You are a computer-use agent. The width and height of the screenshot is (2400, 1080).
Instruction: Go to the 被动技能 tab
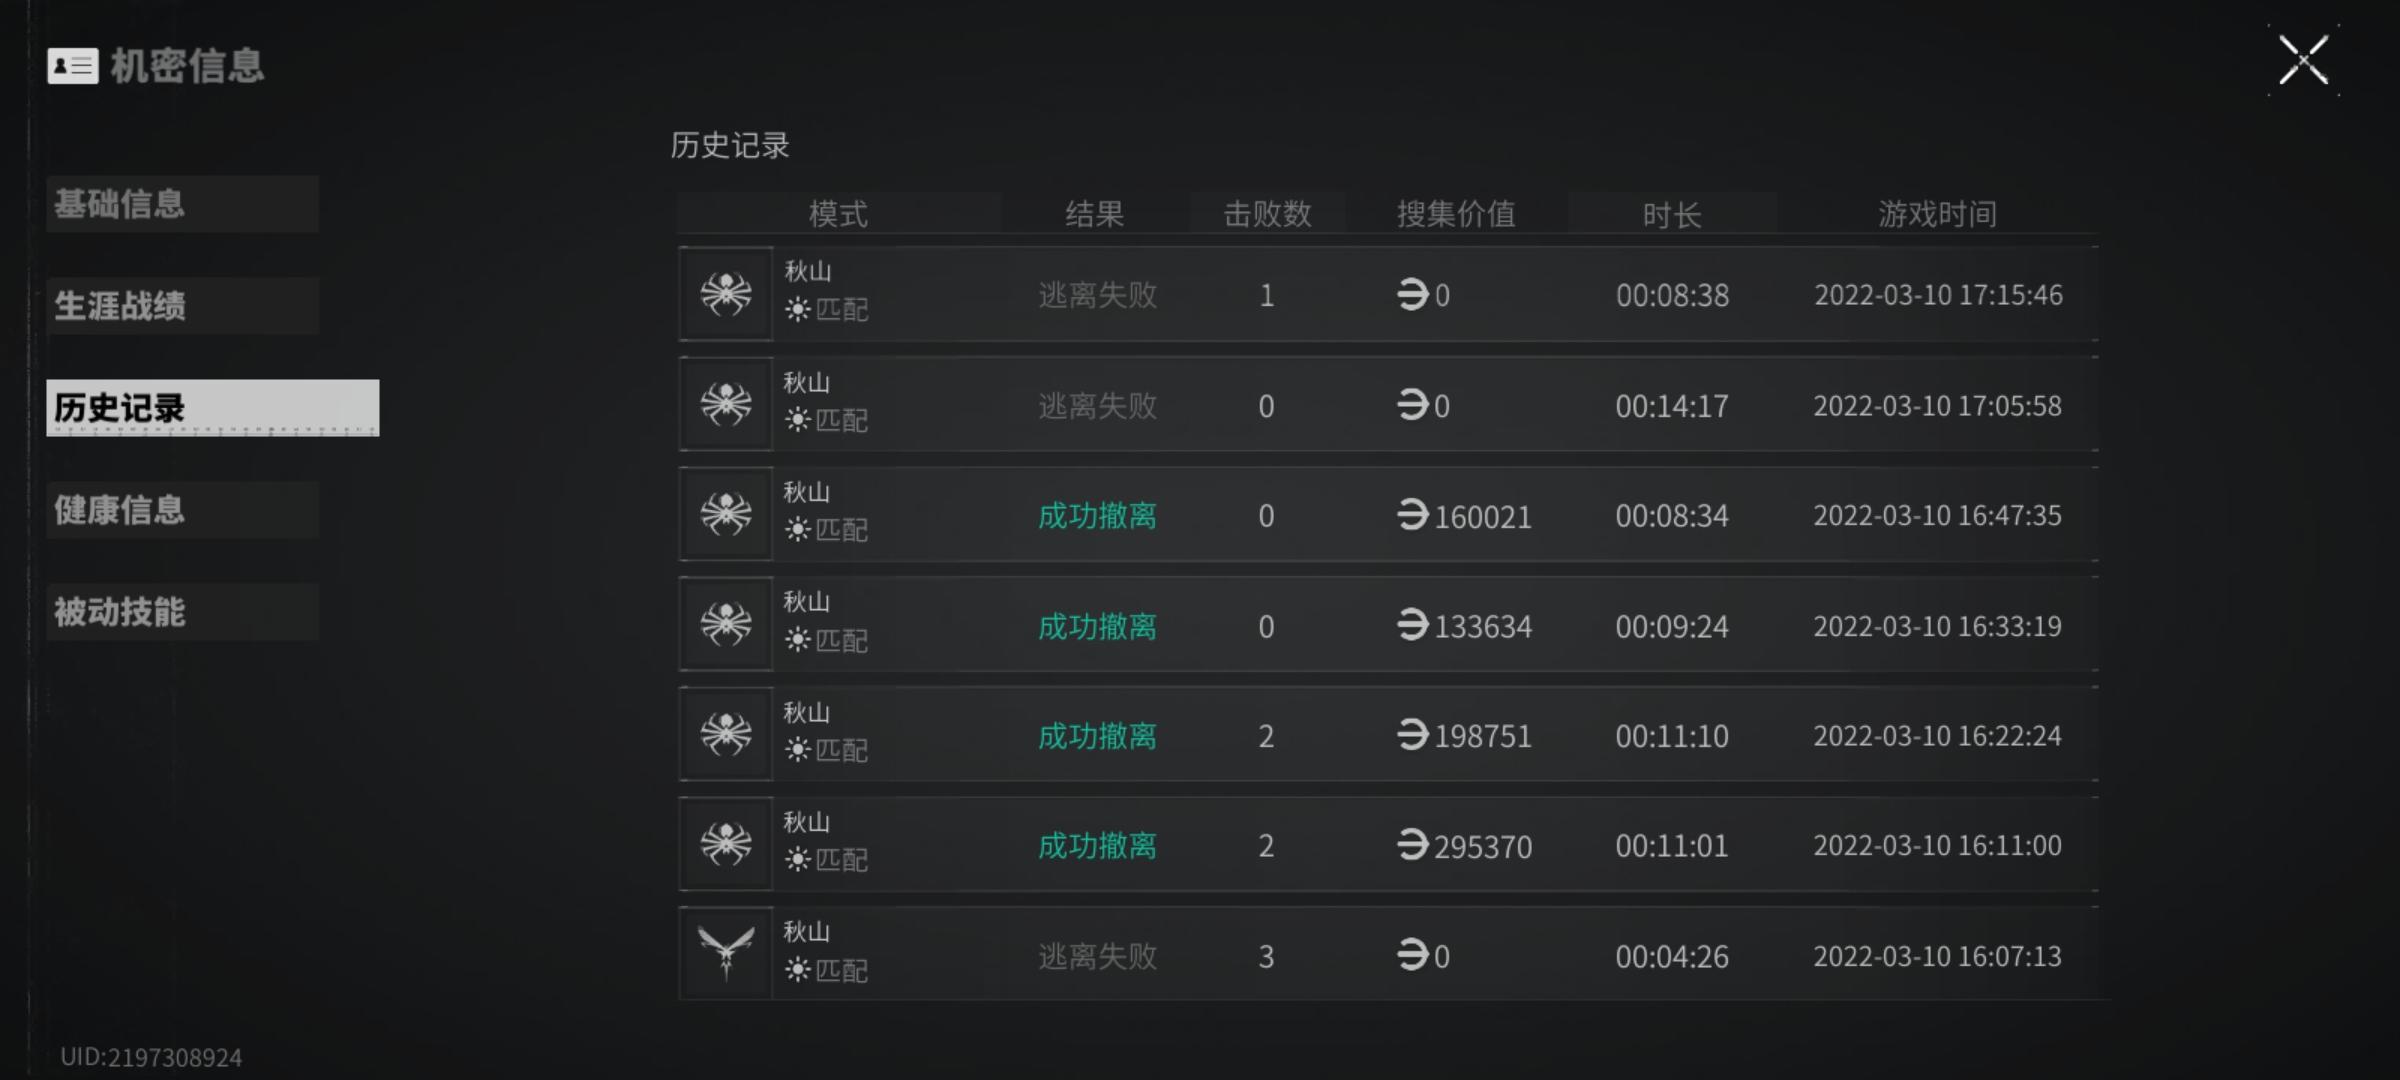[x=182, y=612]
